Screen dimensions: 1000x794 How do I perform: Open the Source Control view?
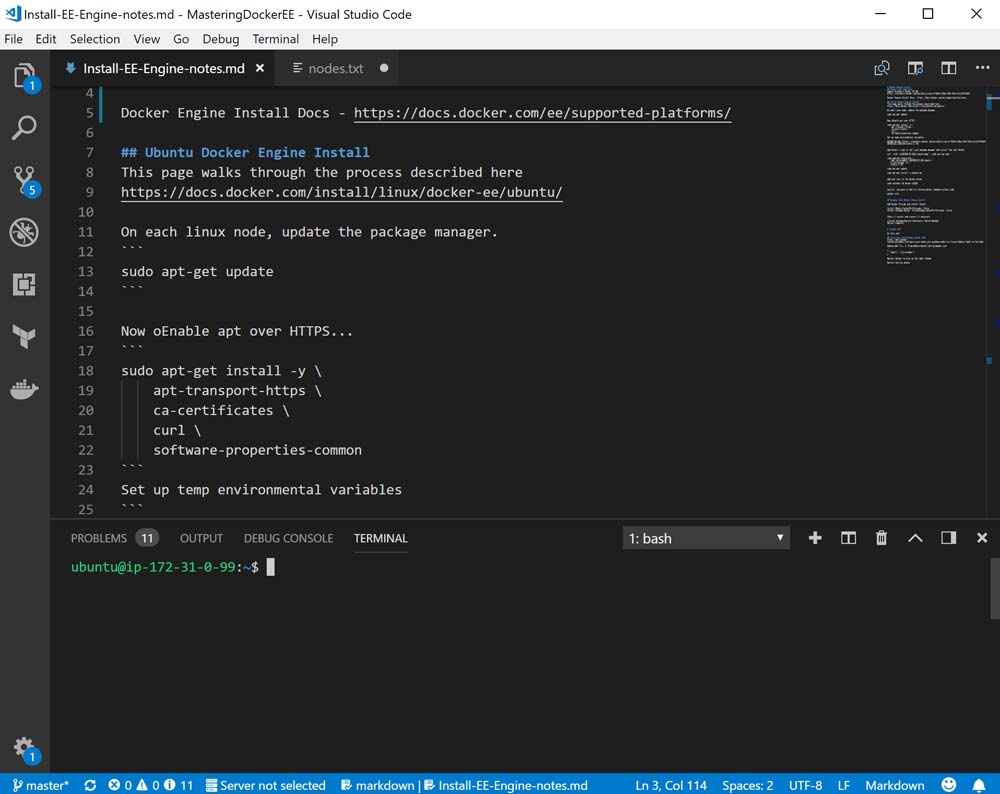[24, 180]
